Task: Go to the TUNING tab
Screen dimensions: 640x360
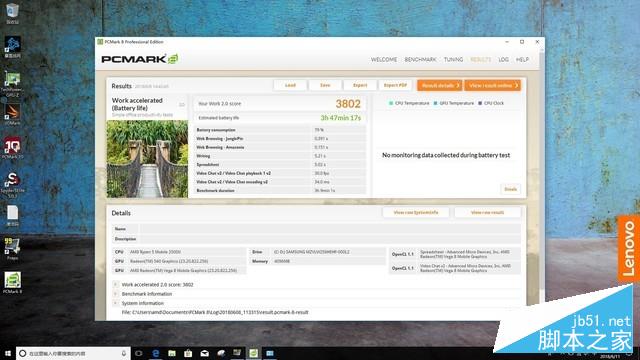Action: pos(453,60)
